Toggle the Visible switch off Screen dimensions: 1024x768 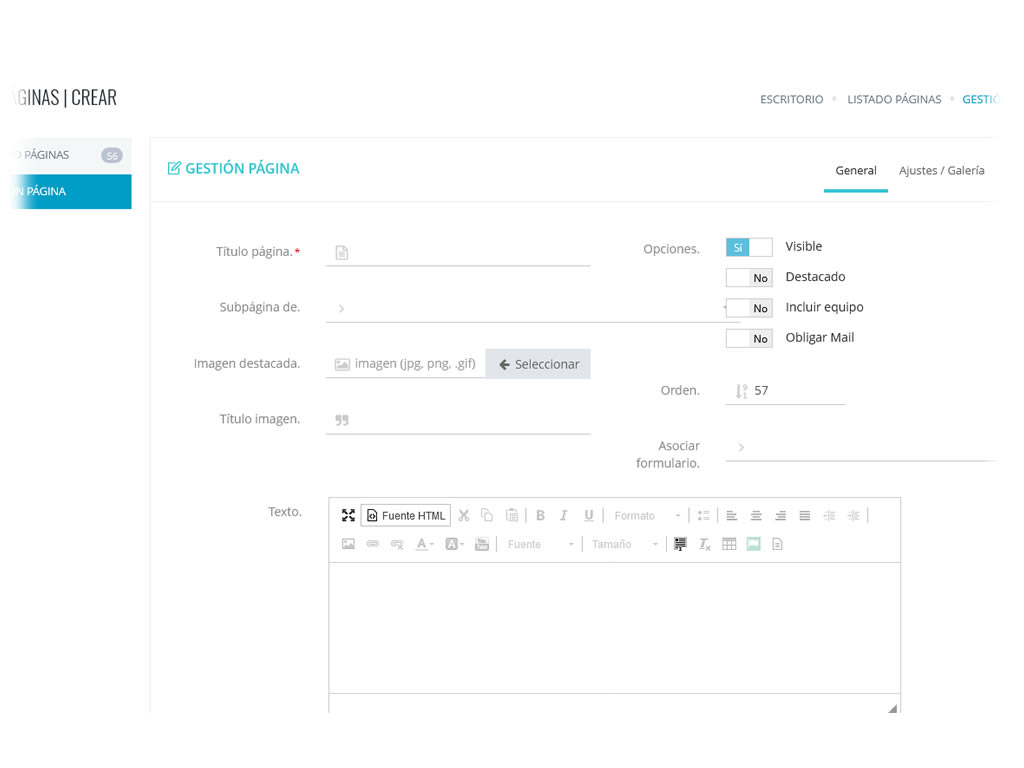point(749,247)
